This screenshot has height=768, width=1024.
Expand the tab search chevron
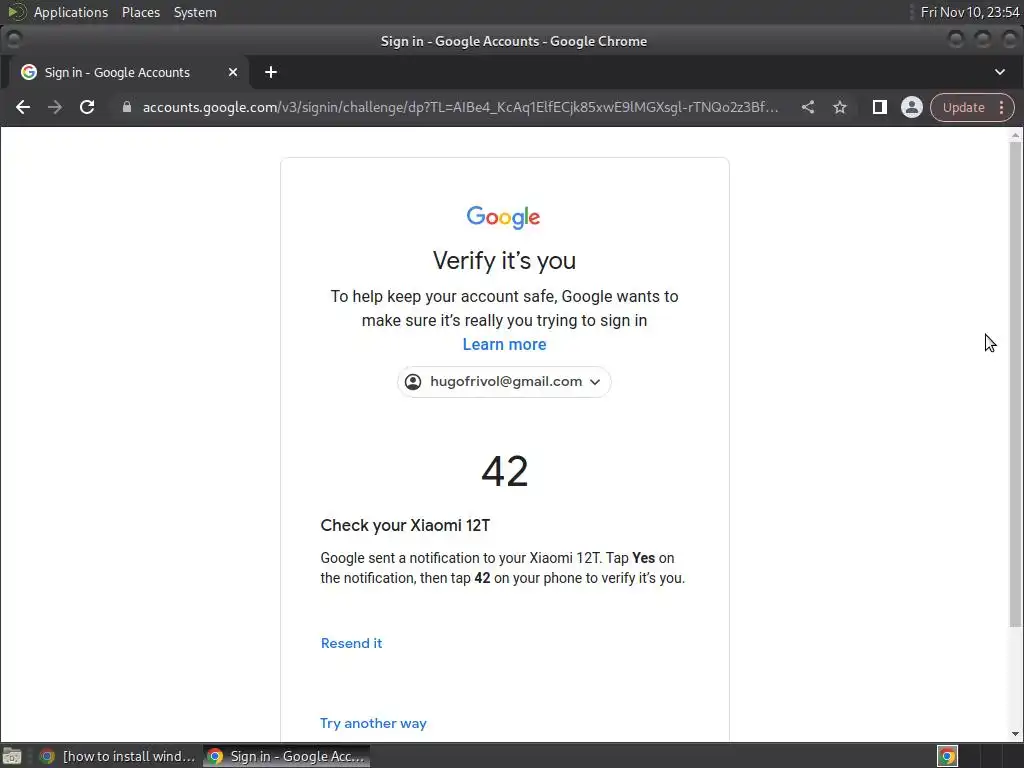1000,72
